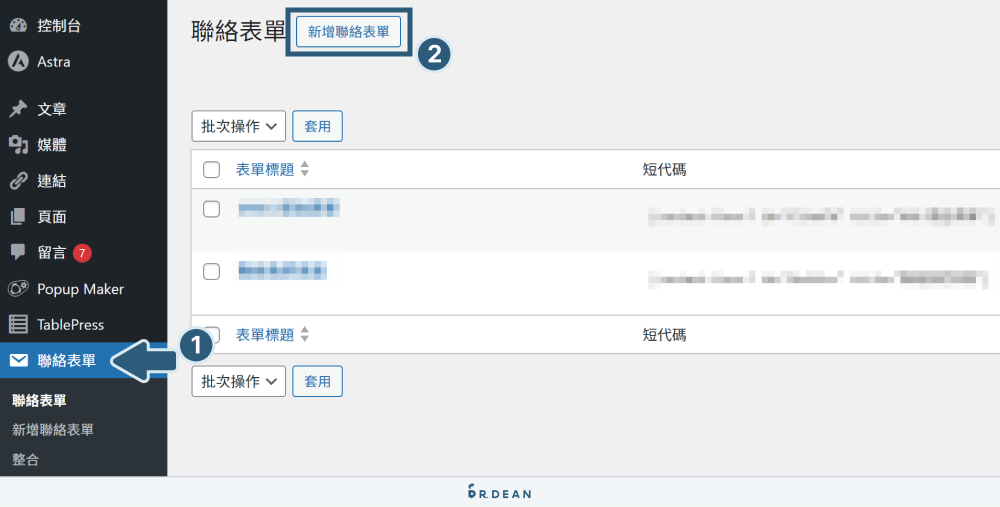The width and height of the screenshot is (1000, 507).
Task: Sort by bottom 表單標題 arrows icon
Action: [305, 334]
